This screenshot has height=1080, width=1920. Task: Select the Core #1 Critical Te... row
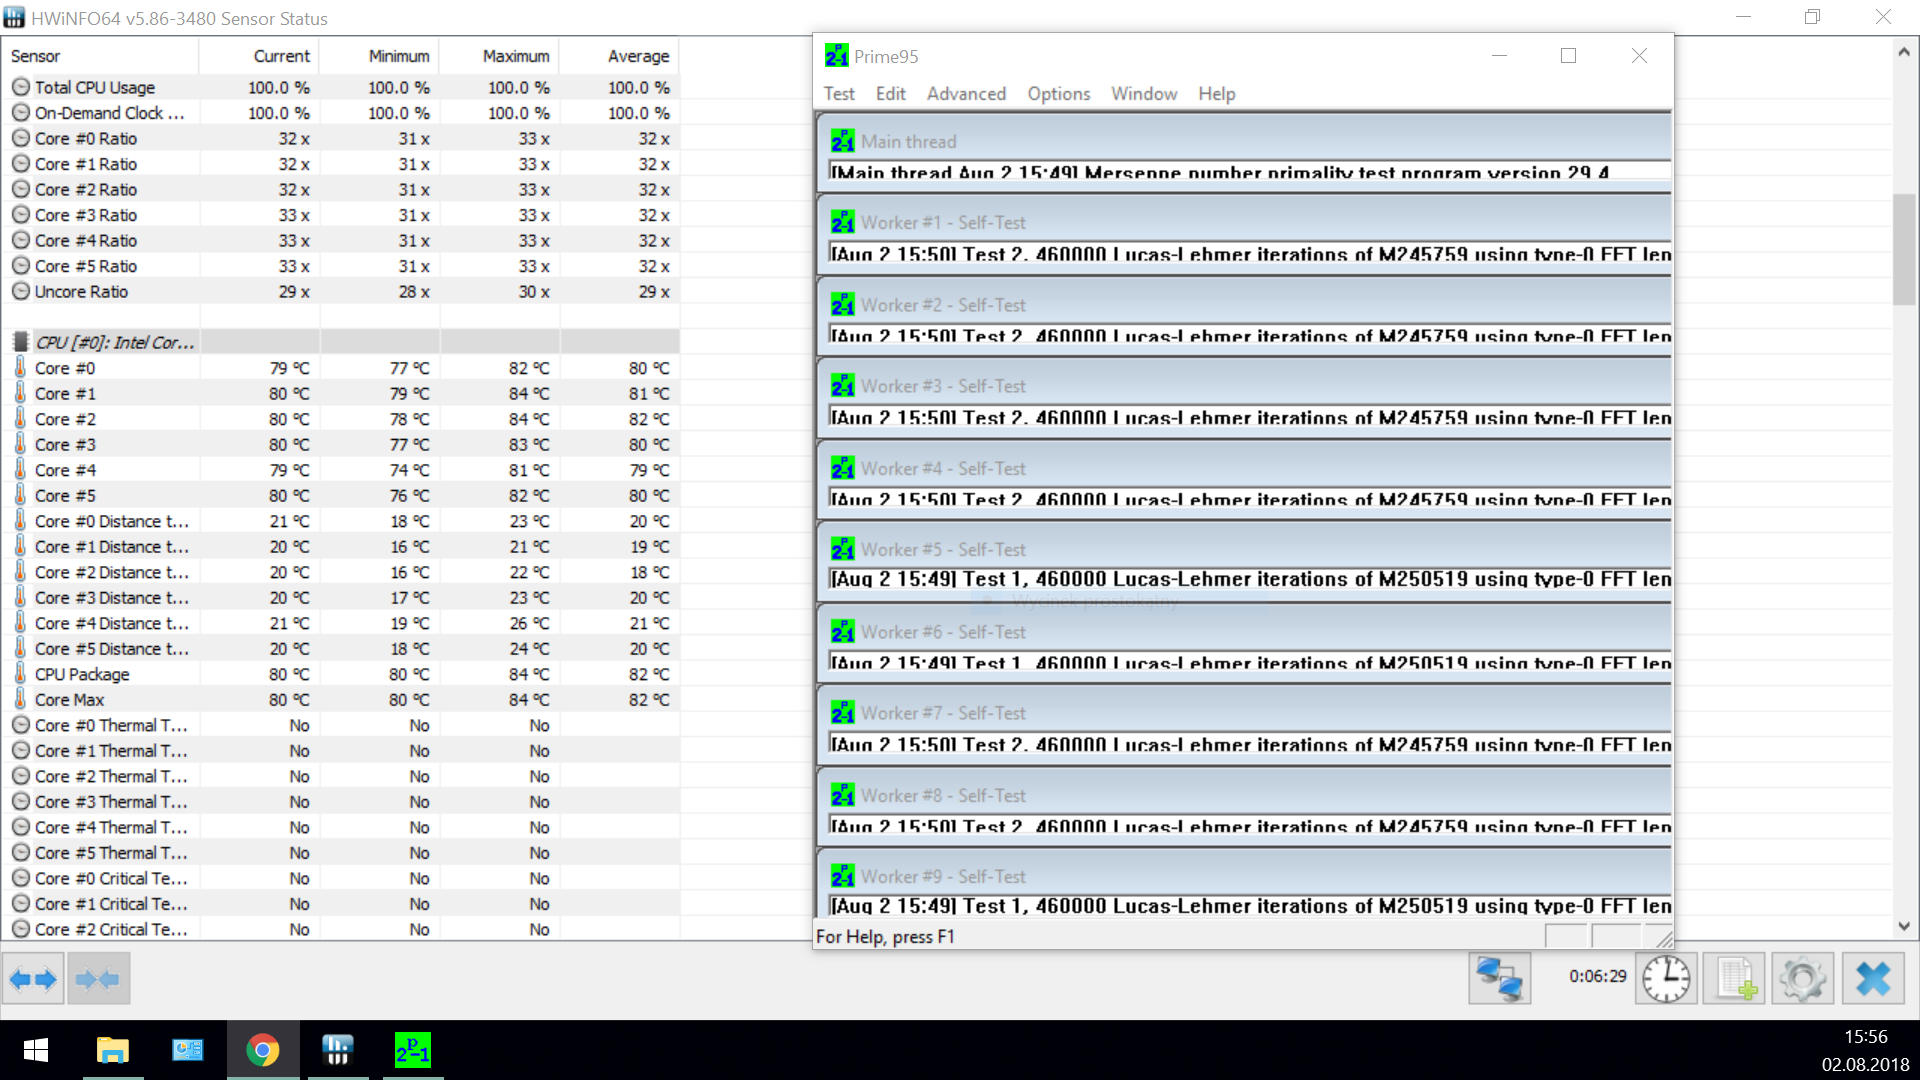click(x=340, y=904)
